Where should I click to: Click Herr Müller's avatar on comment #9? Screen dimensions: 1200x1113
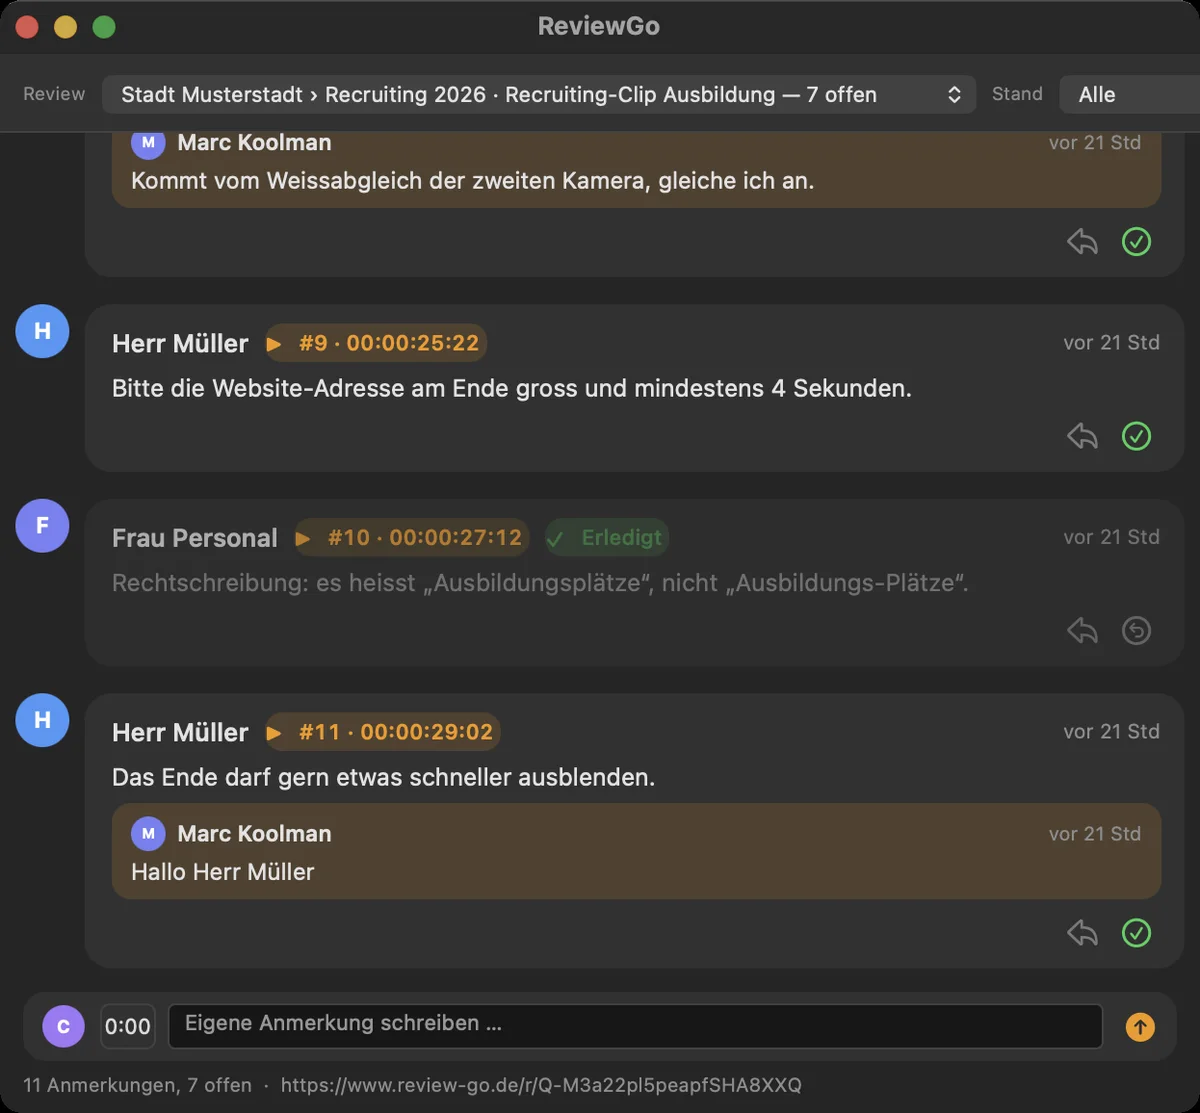pos(42,331)
